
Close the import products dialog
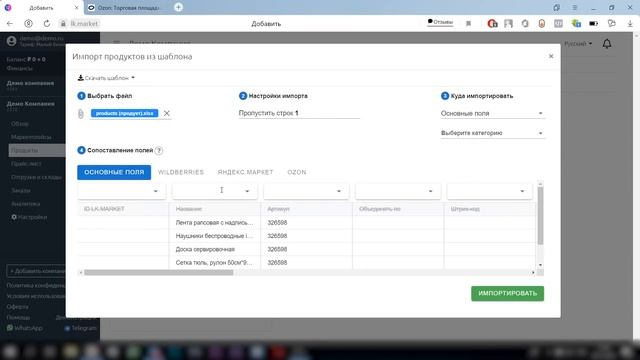click(551, 56)
